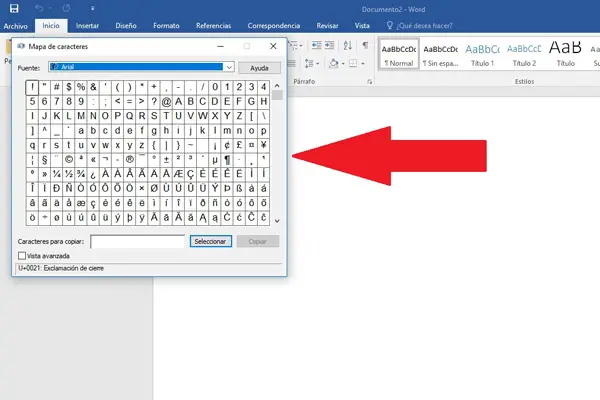
Task: Select the ! exclamation character cell
Action: 32,87
